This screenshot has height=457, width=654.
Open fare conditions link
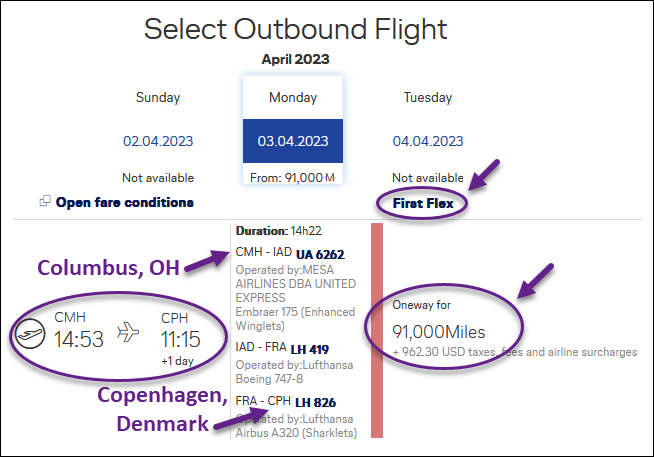pos(125,202)
